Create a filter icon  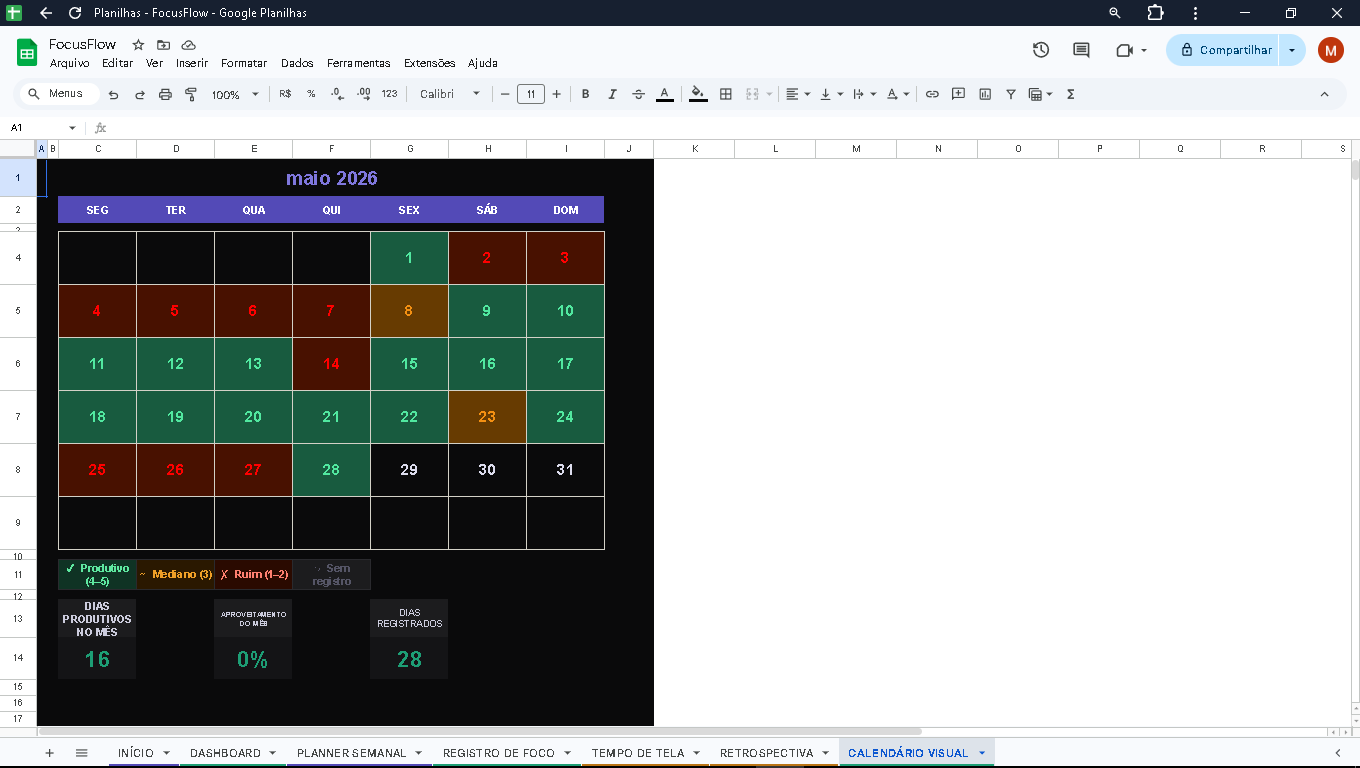(1011, 94)
